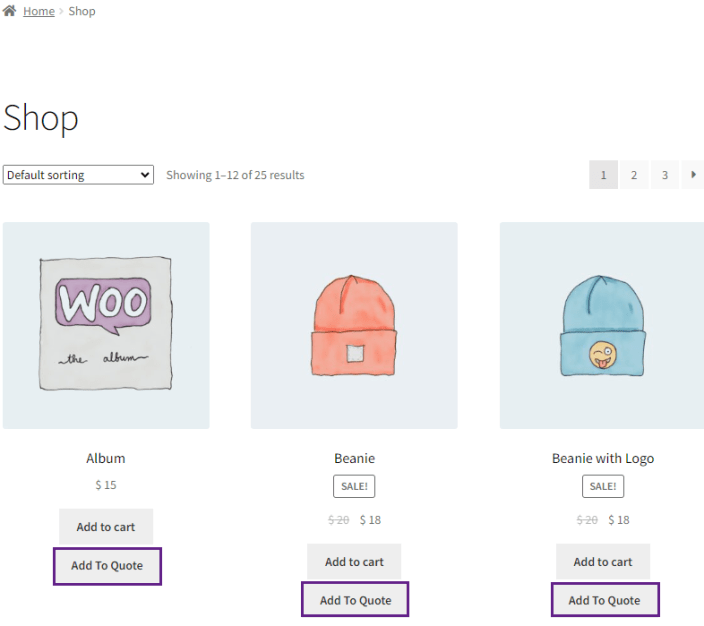This screenshot has width=704, height=626.
Task: Click the home icon in breadcrumb
Action: pos(9,10)
